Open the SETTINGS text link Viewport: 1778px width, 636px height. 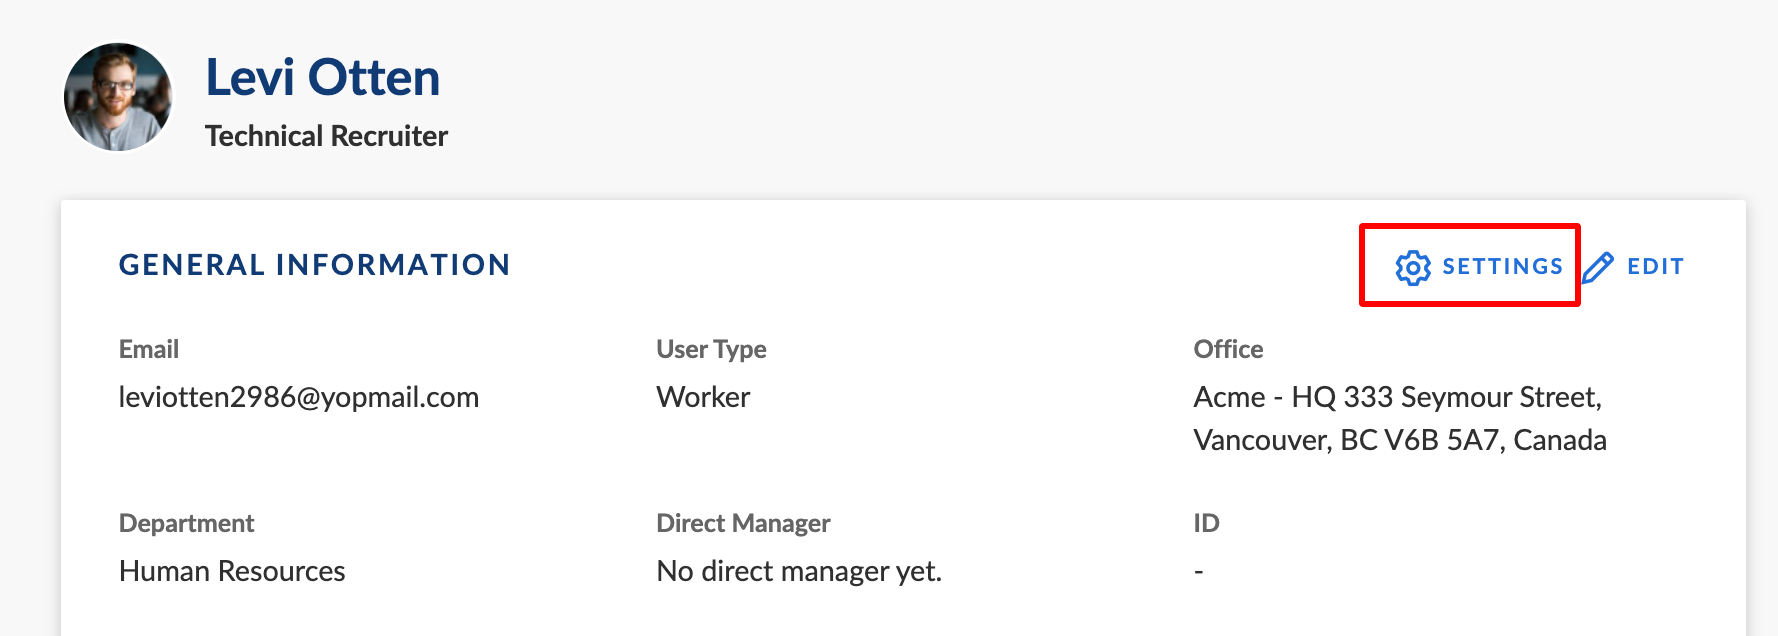pos(1502,267)
